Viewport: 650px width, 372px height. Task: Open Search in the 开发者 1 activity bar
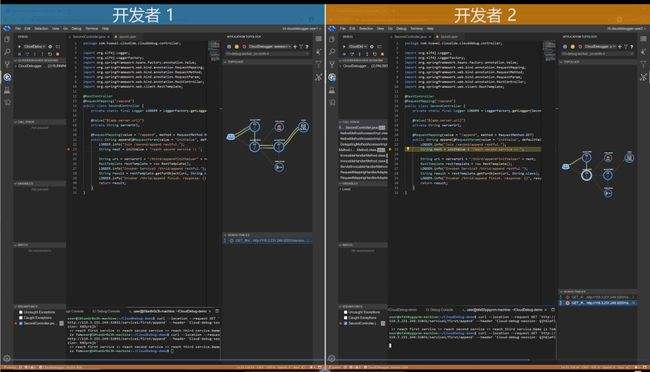tap(7, 52)
